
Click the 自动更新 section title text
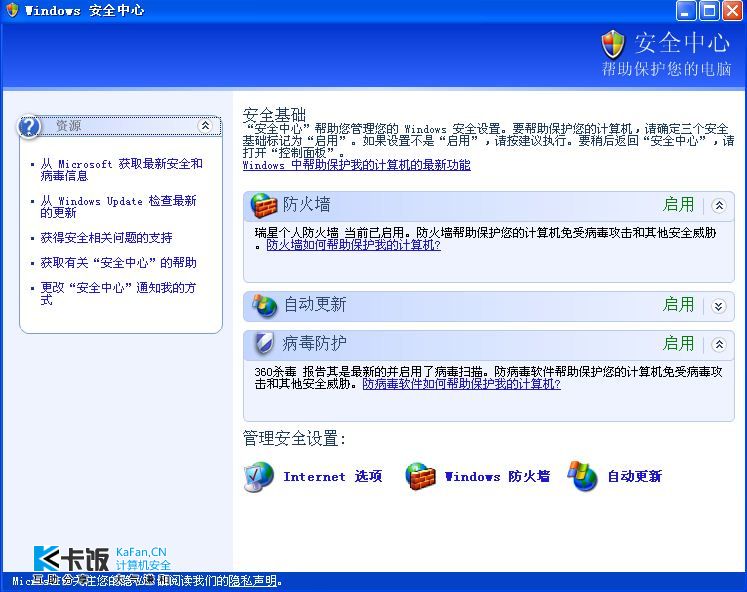pyautogui.click(x=315, y=305)
